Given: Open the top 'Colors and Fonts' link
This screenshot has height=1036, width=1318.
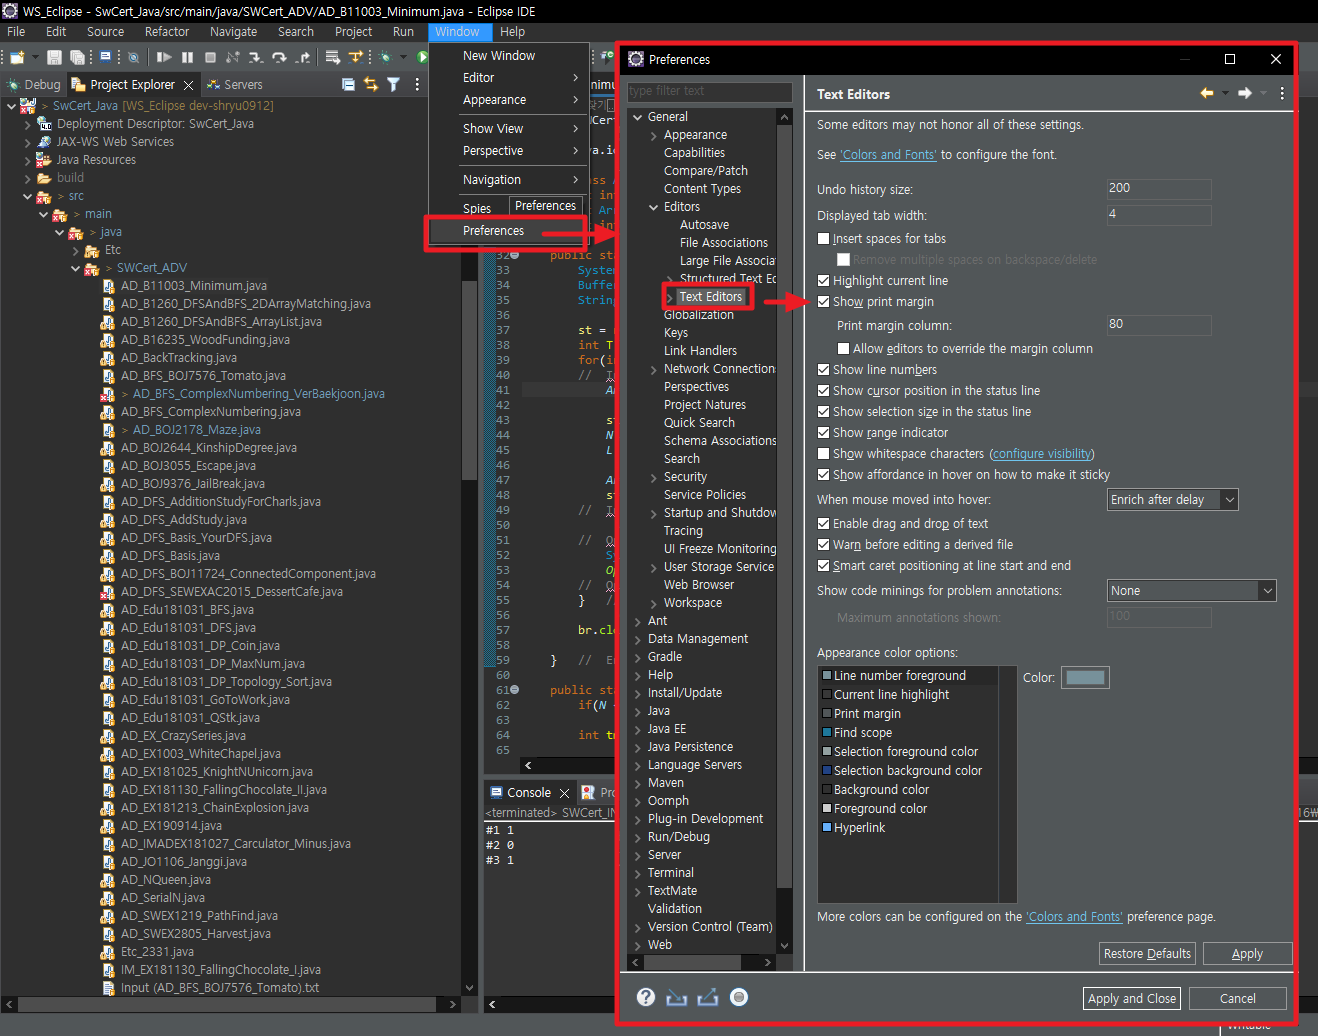Looking at the screenshot, I should (x=888, y=155).
